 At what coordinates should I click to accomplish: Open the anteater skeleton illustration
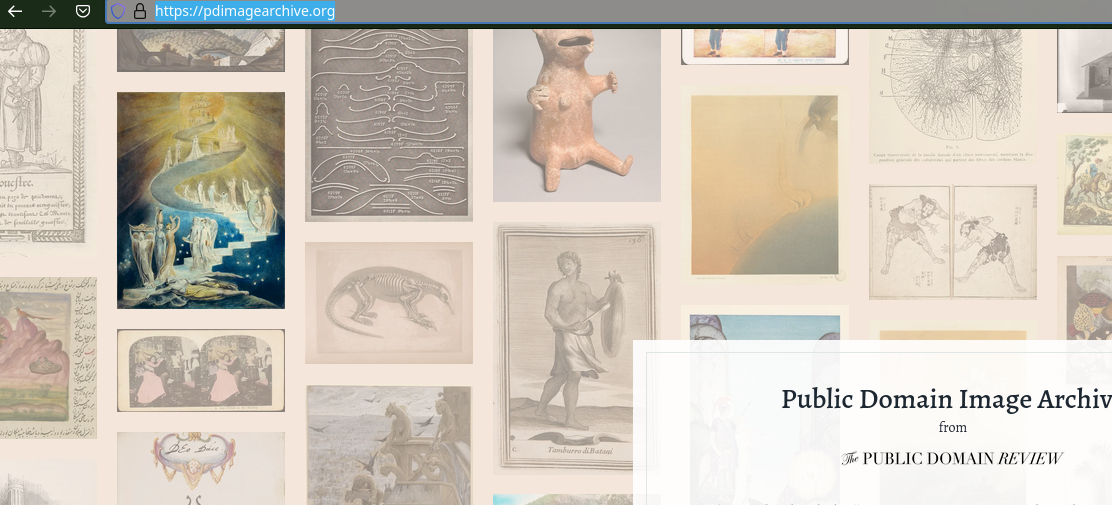click(x=389, y=303)
